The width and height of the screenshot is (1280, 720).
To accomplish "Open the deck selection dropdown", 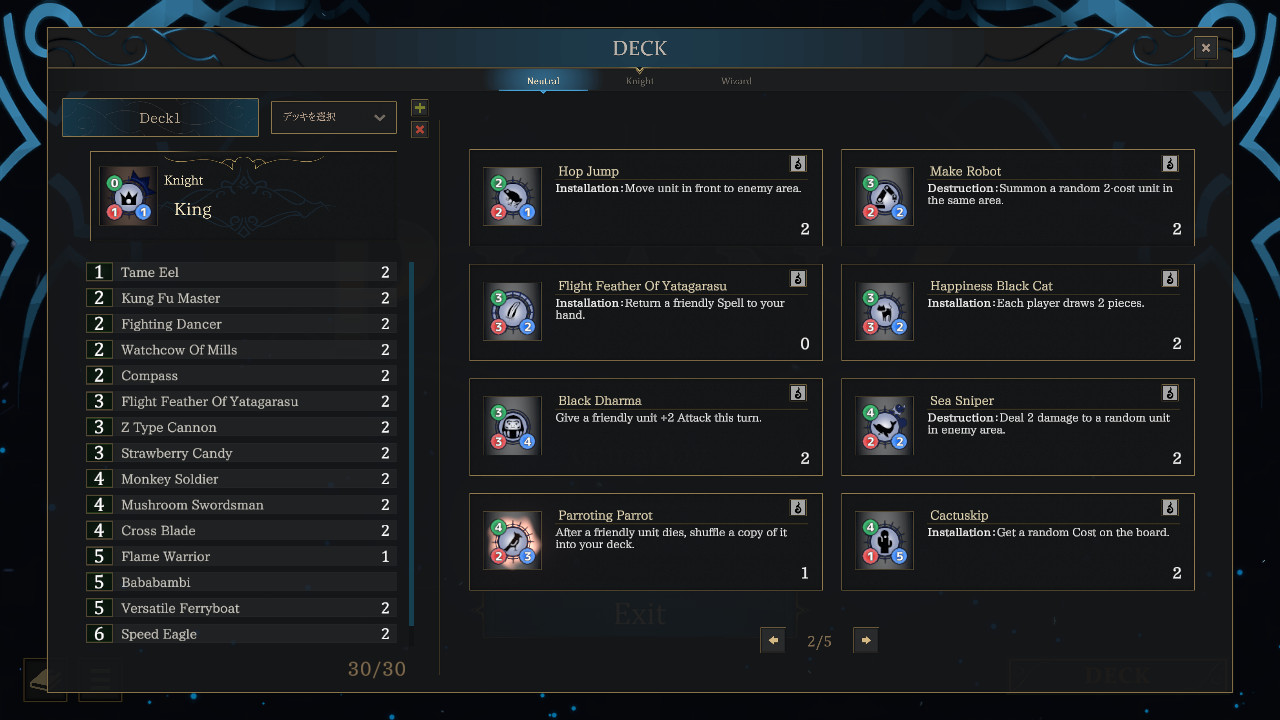I will 334,117.
